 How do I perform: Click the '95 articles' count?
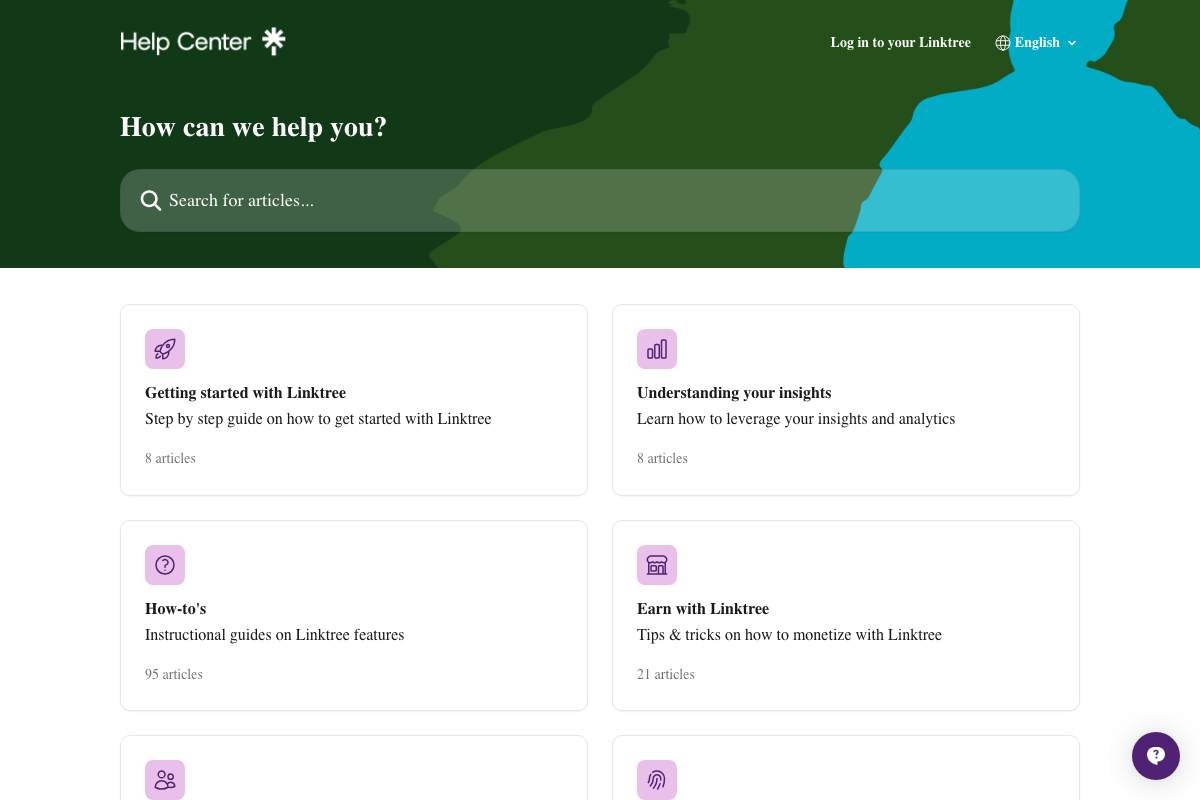pos(174,675)
